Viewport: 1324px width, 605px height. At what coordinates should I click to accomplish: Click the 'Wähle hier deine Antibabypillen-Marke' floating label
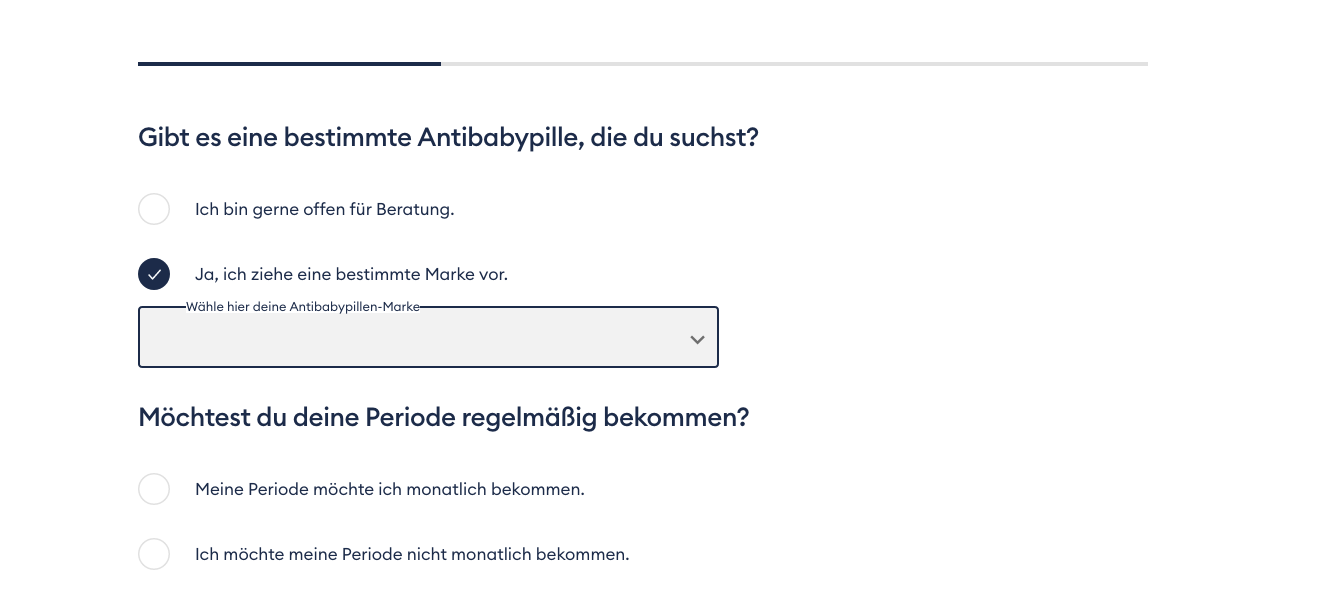pyautogui.click(x=302, y=307)
